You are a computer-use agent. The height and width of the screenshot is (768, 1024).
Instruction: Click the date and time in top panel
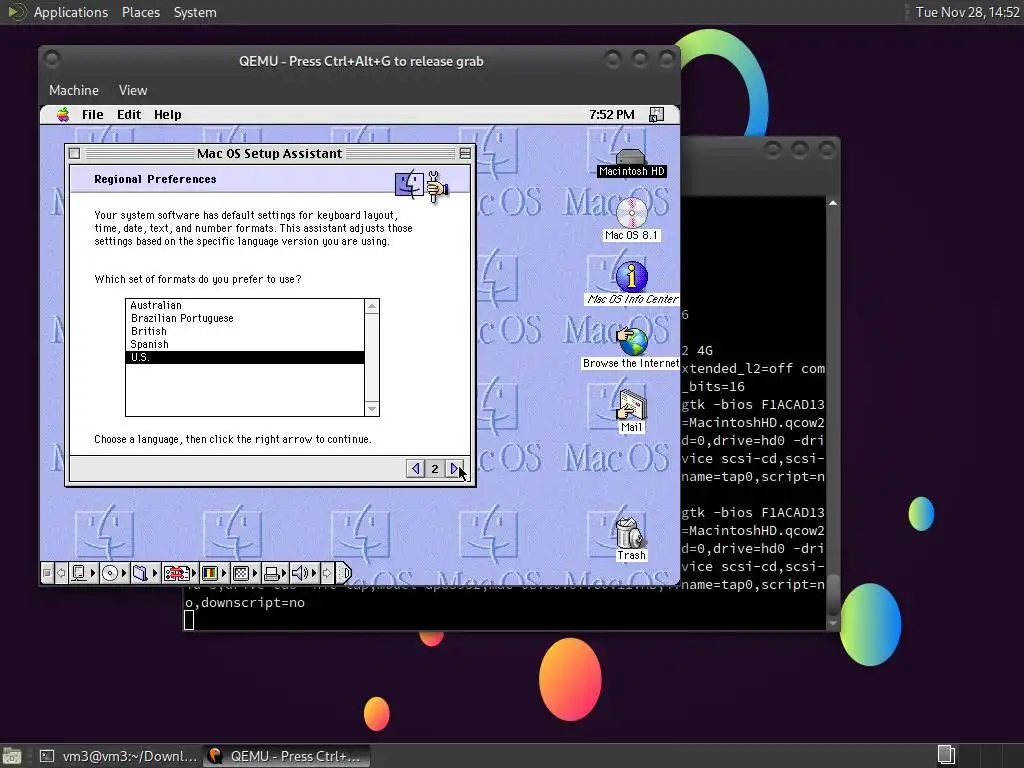click(x=967, y=12)
